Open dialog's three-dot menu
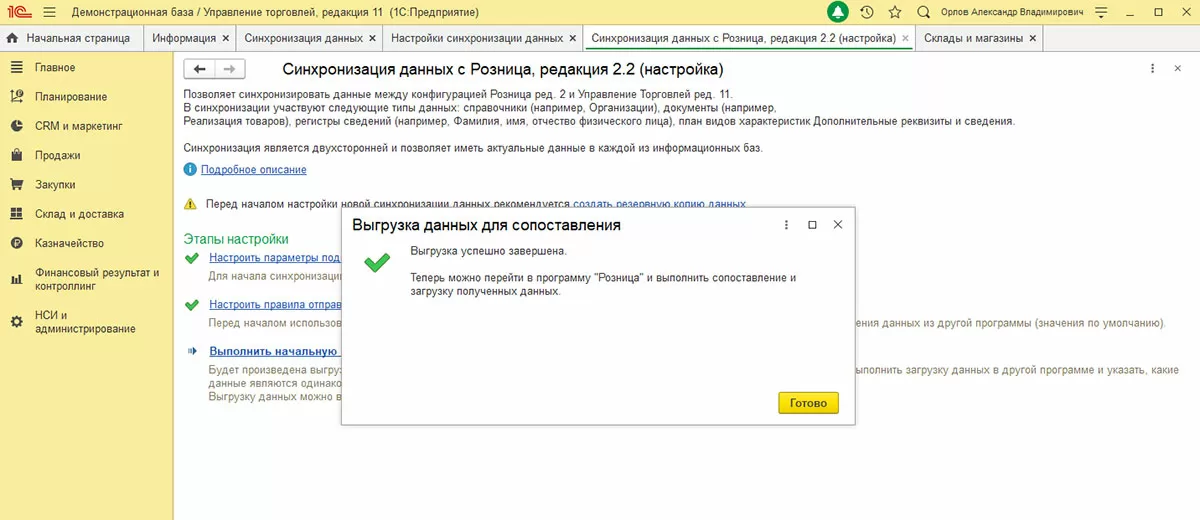This screenshot has height=520, width=1200. pos(786,225)
